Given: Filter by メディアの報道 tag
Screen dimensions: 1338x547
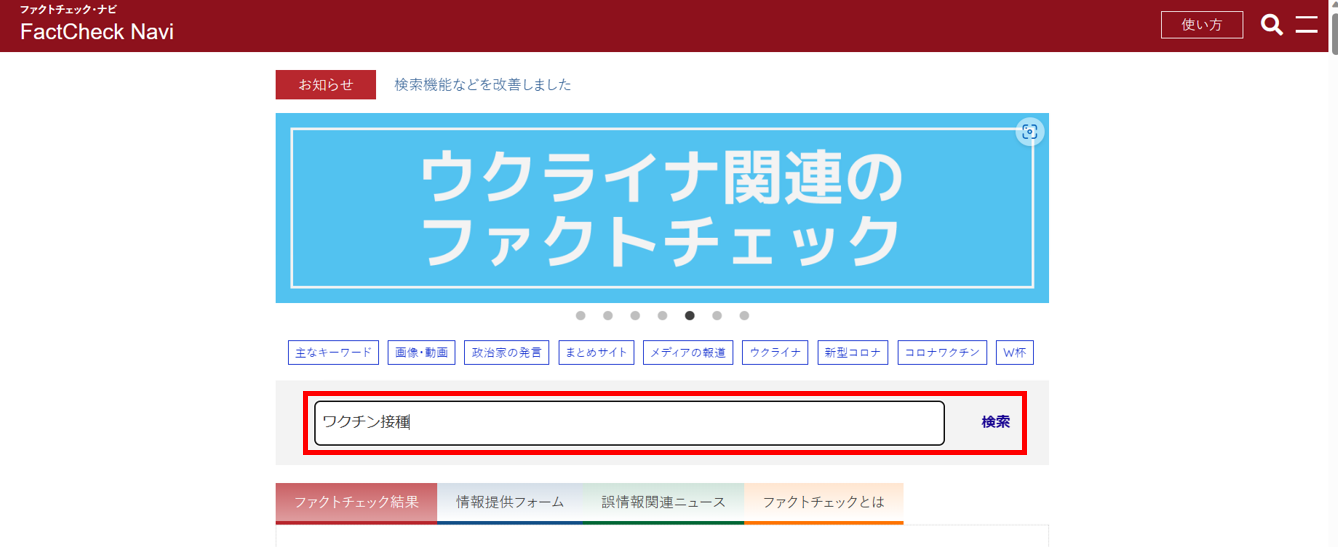Looking at the screenshot, I should 688,353.
